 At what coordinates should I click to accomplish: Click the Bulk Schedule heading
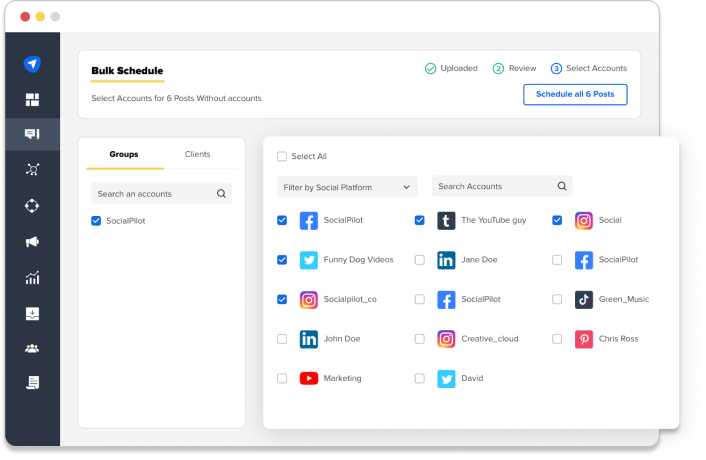[127, 71]
